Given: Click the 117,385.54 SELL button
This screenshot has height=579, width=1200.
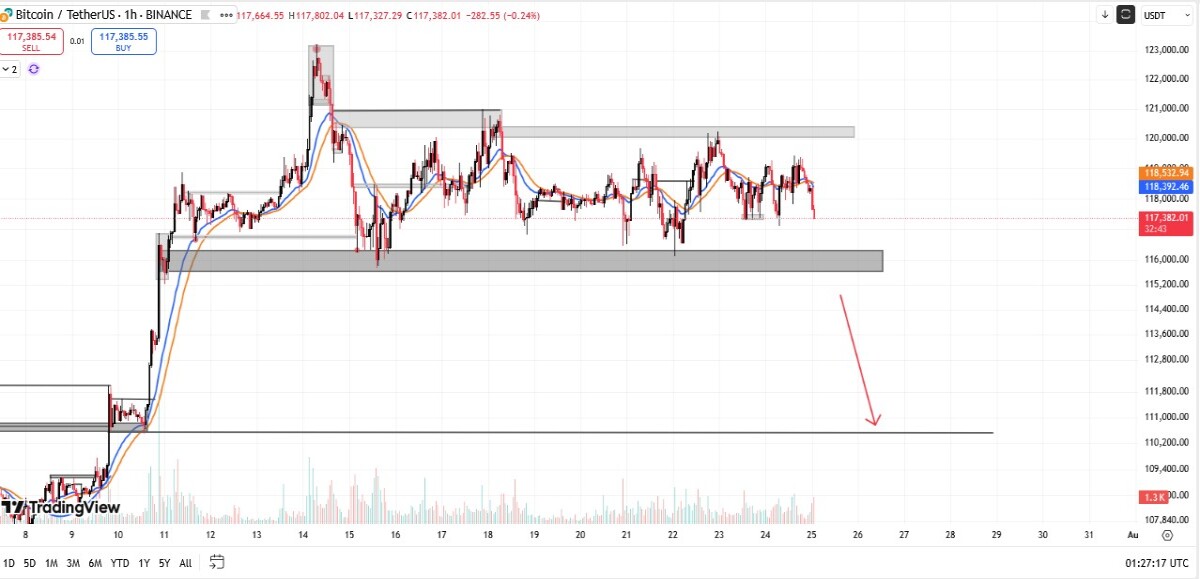Looking at the screenshot, I should click(x=31, y=41).
